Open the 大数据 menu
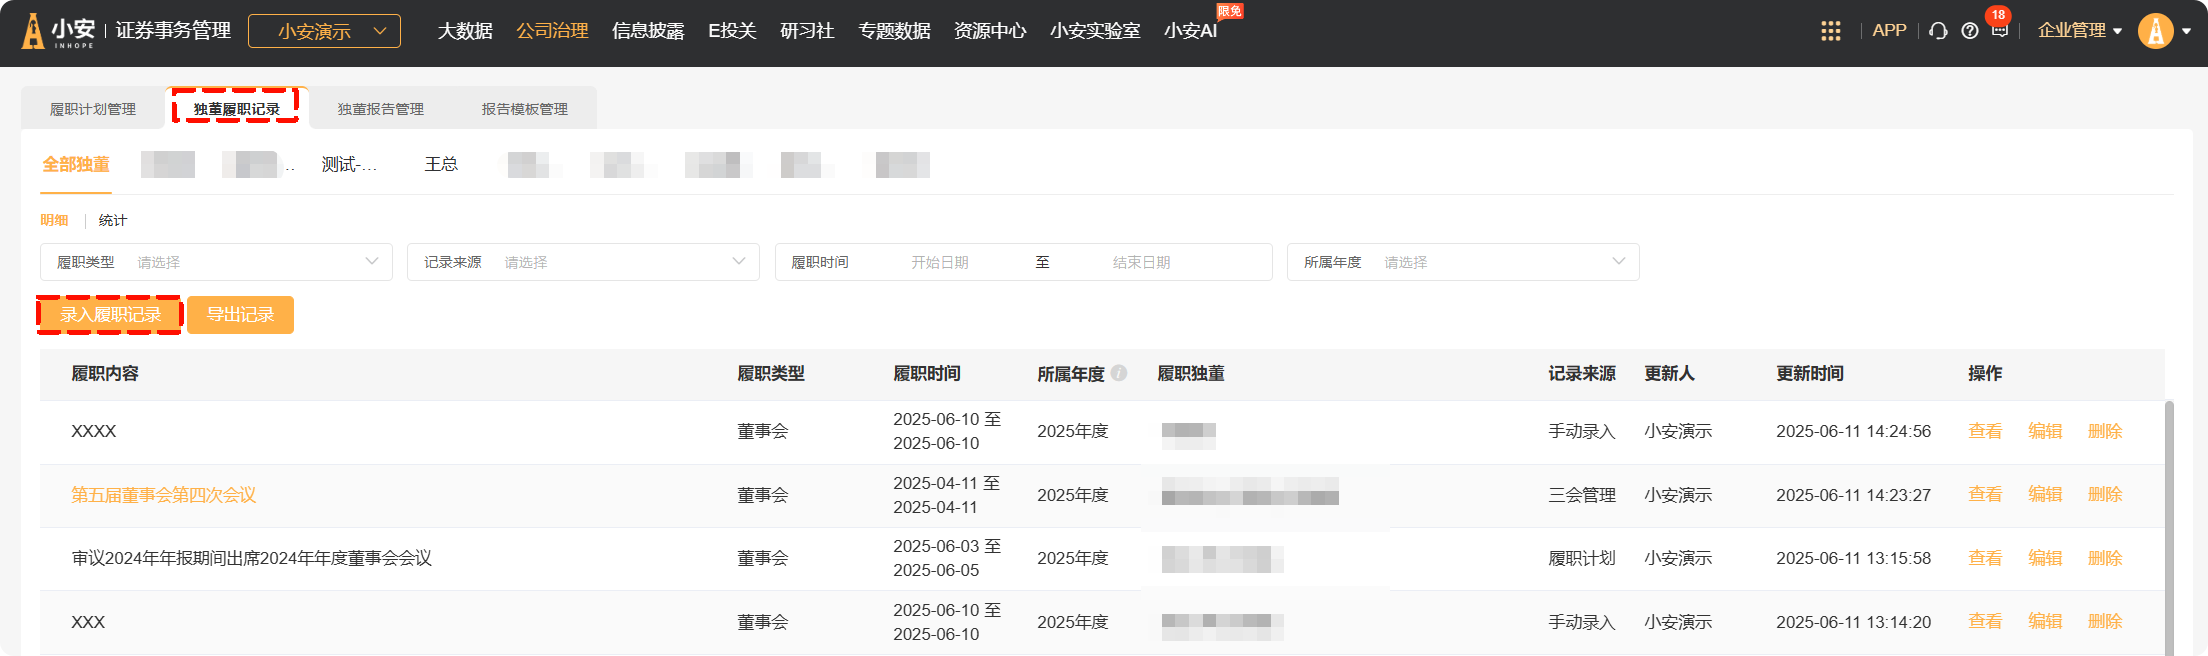The width and height of the screenshot is (2208, 656). pyautogui.click(x=465, y=31)
